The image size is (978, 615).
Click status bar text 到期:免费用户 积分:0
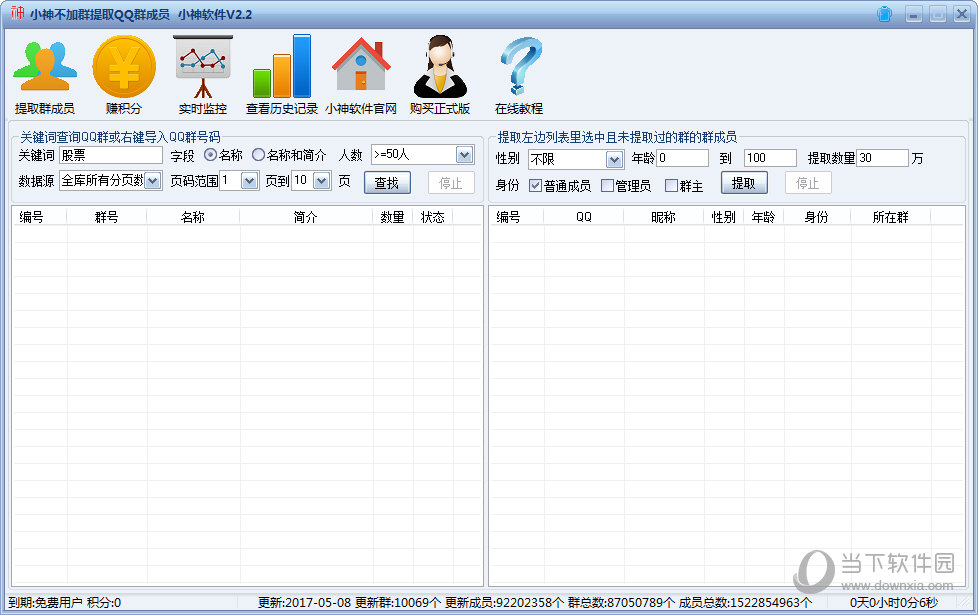tap(64, 603)
